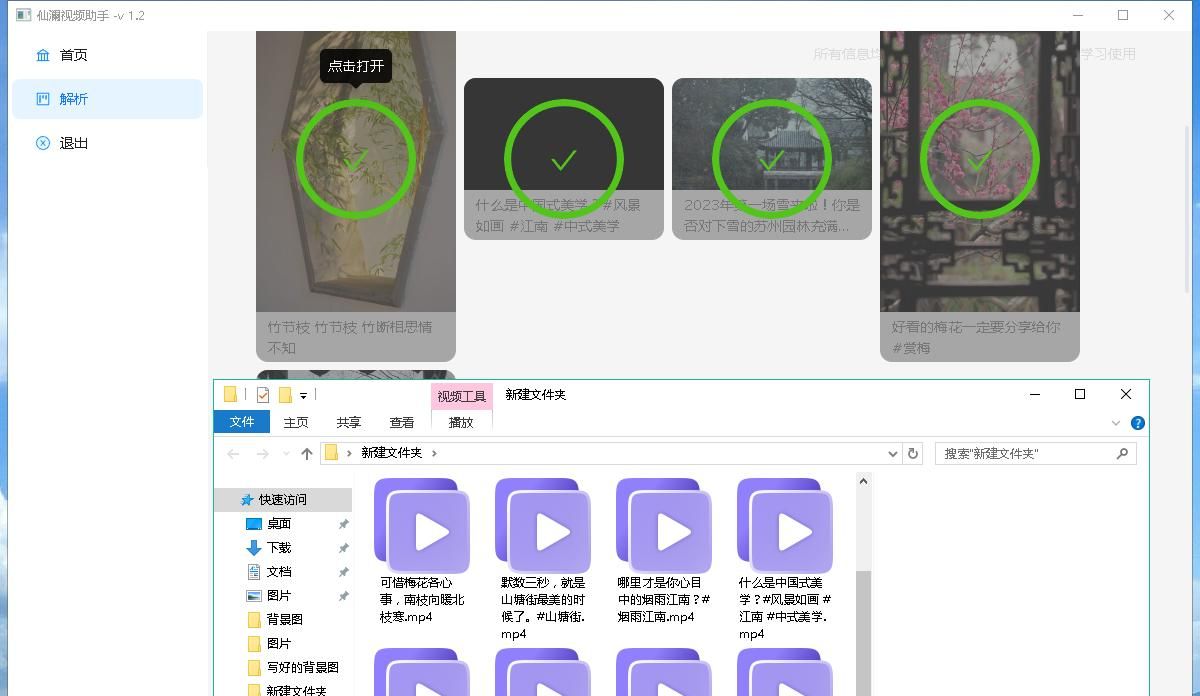Click the pin icon beside 下载
The width and height of the screenshot is (1200, 696).
[x=343, y=548]
